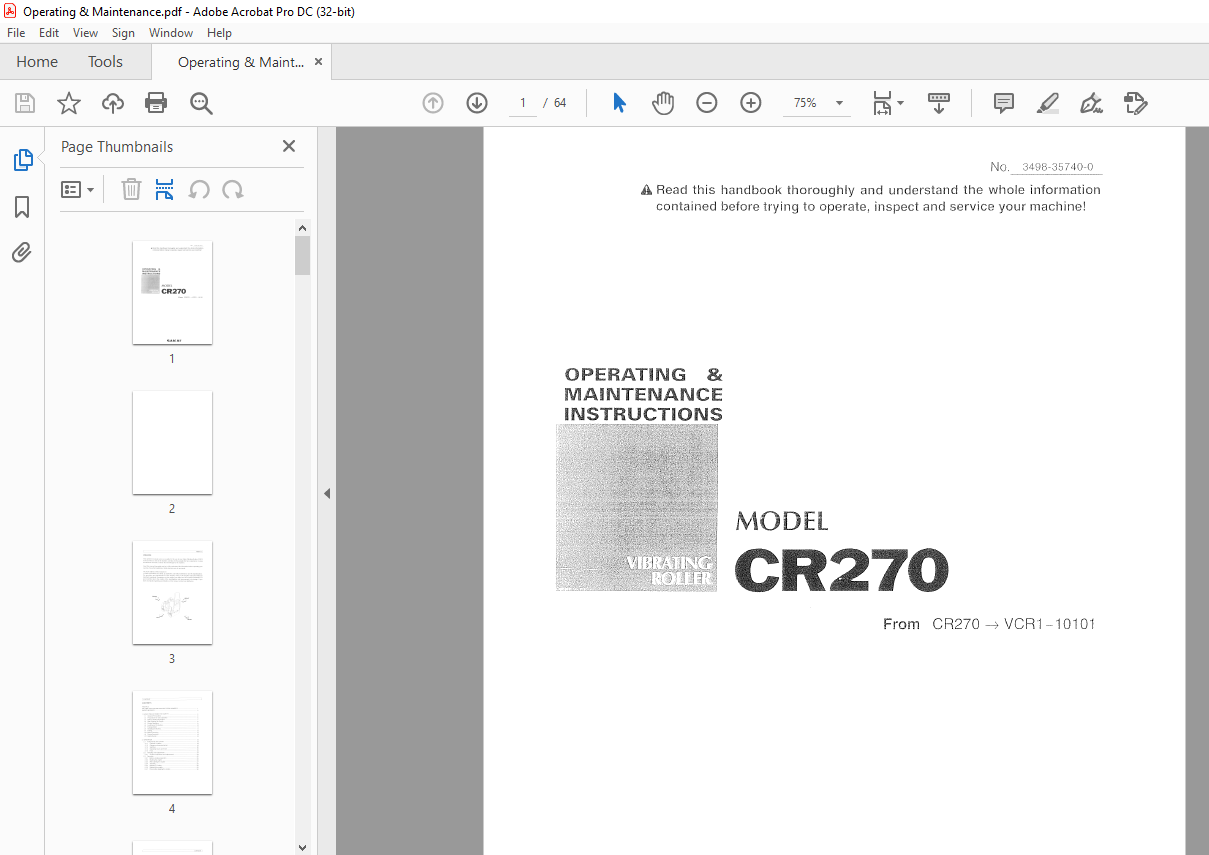Zoom in with the plus button
1209x855 pixels.
pos(751,103)
